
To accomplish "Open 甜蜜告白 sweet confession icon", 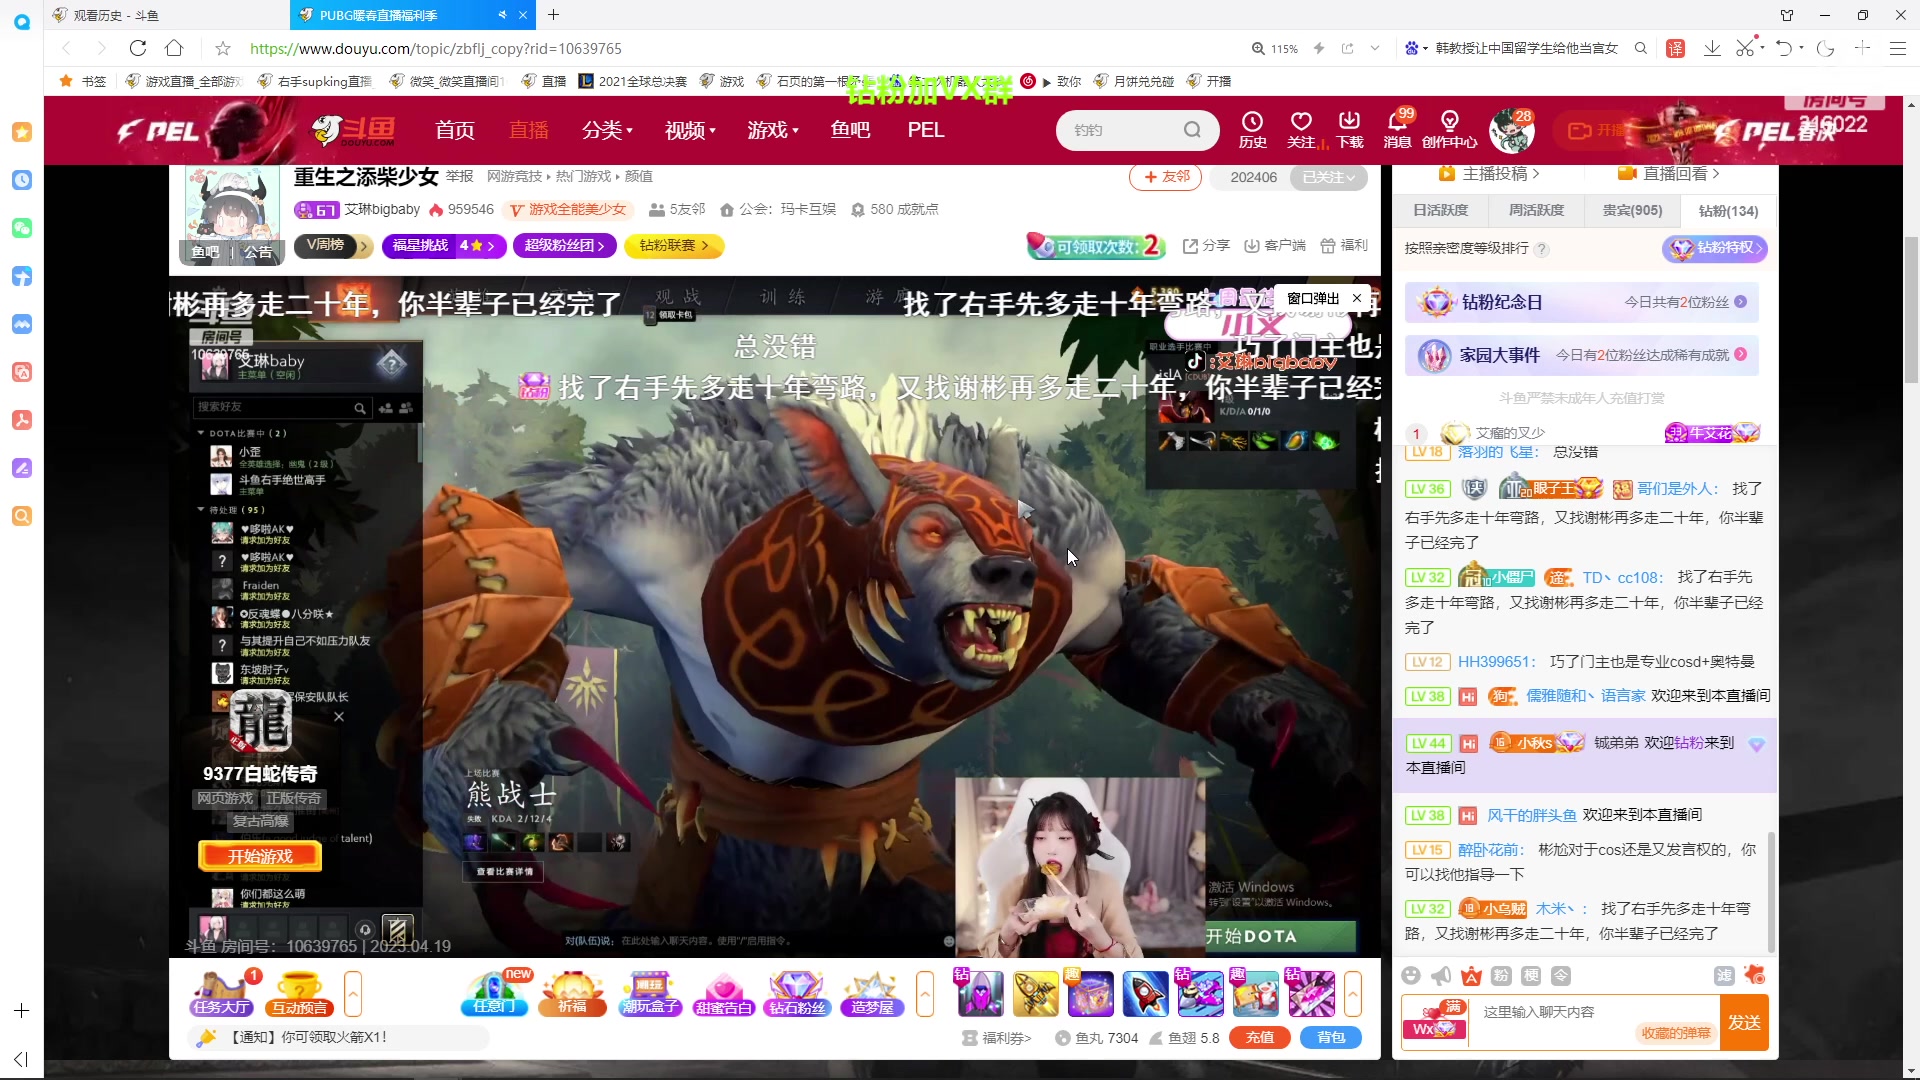I will [723, 993].
